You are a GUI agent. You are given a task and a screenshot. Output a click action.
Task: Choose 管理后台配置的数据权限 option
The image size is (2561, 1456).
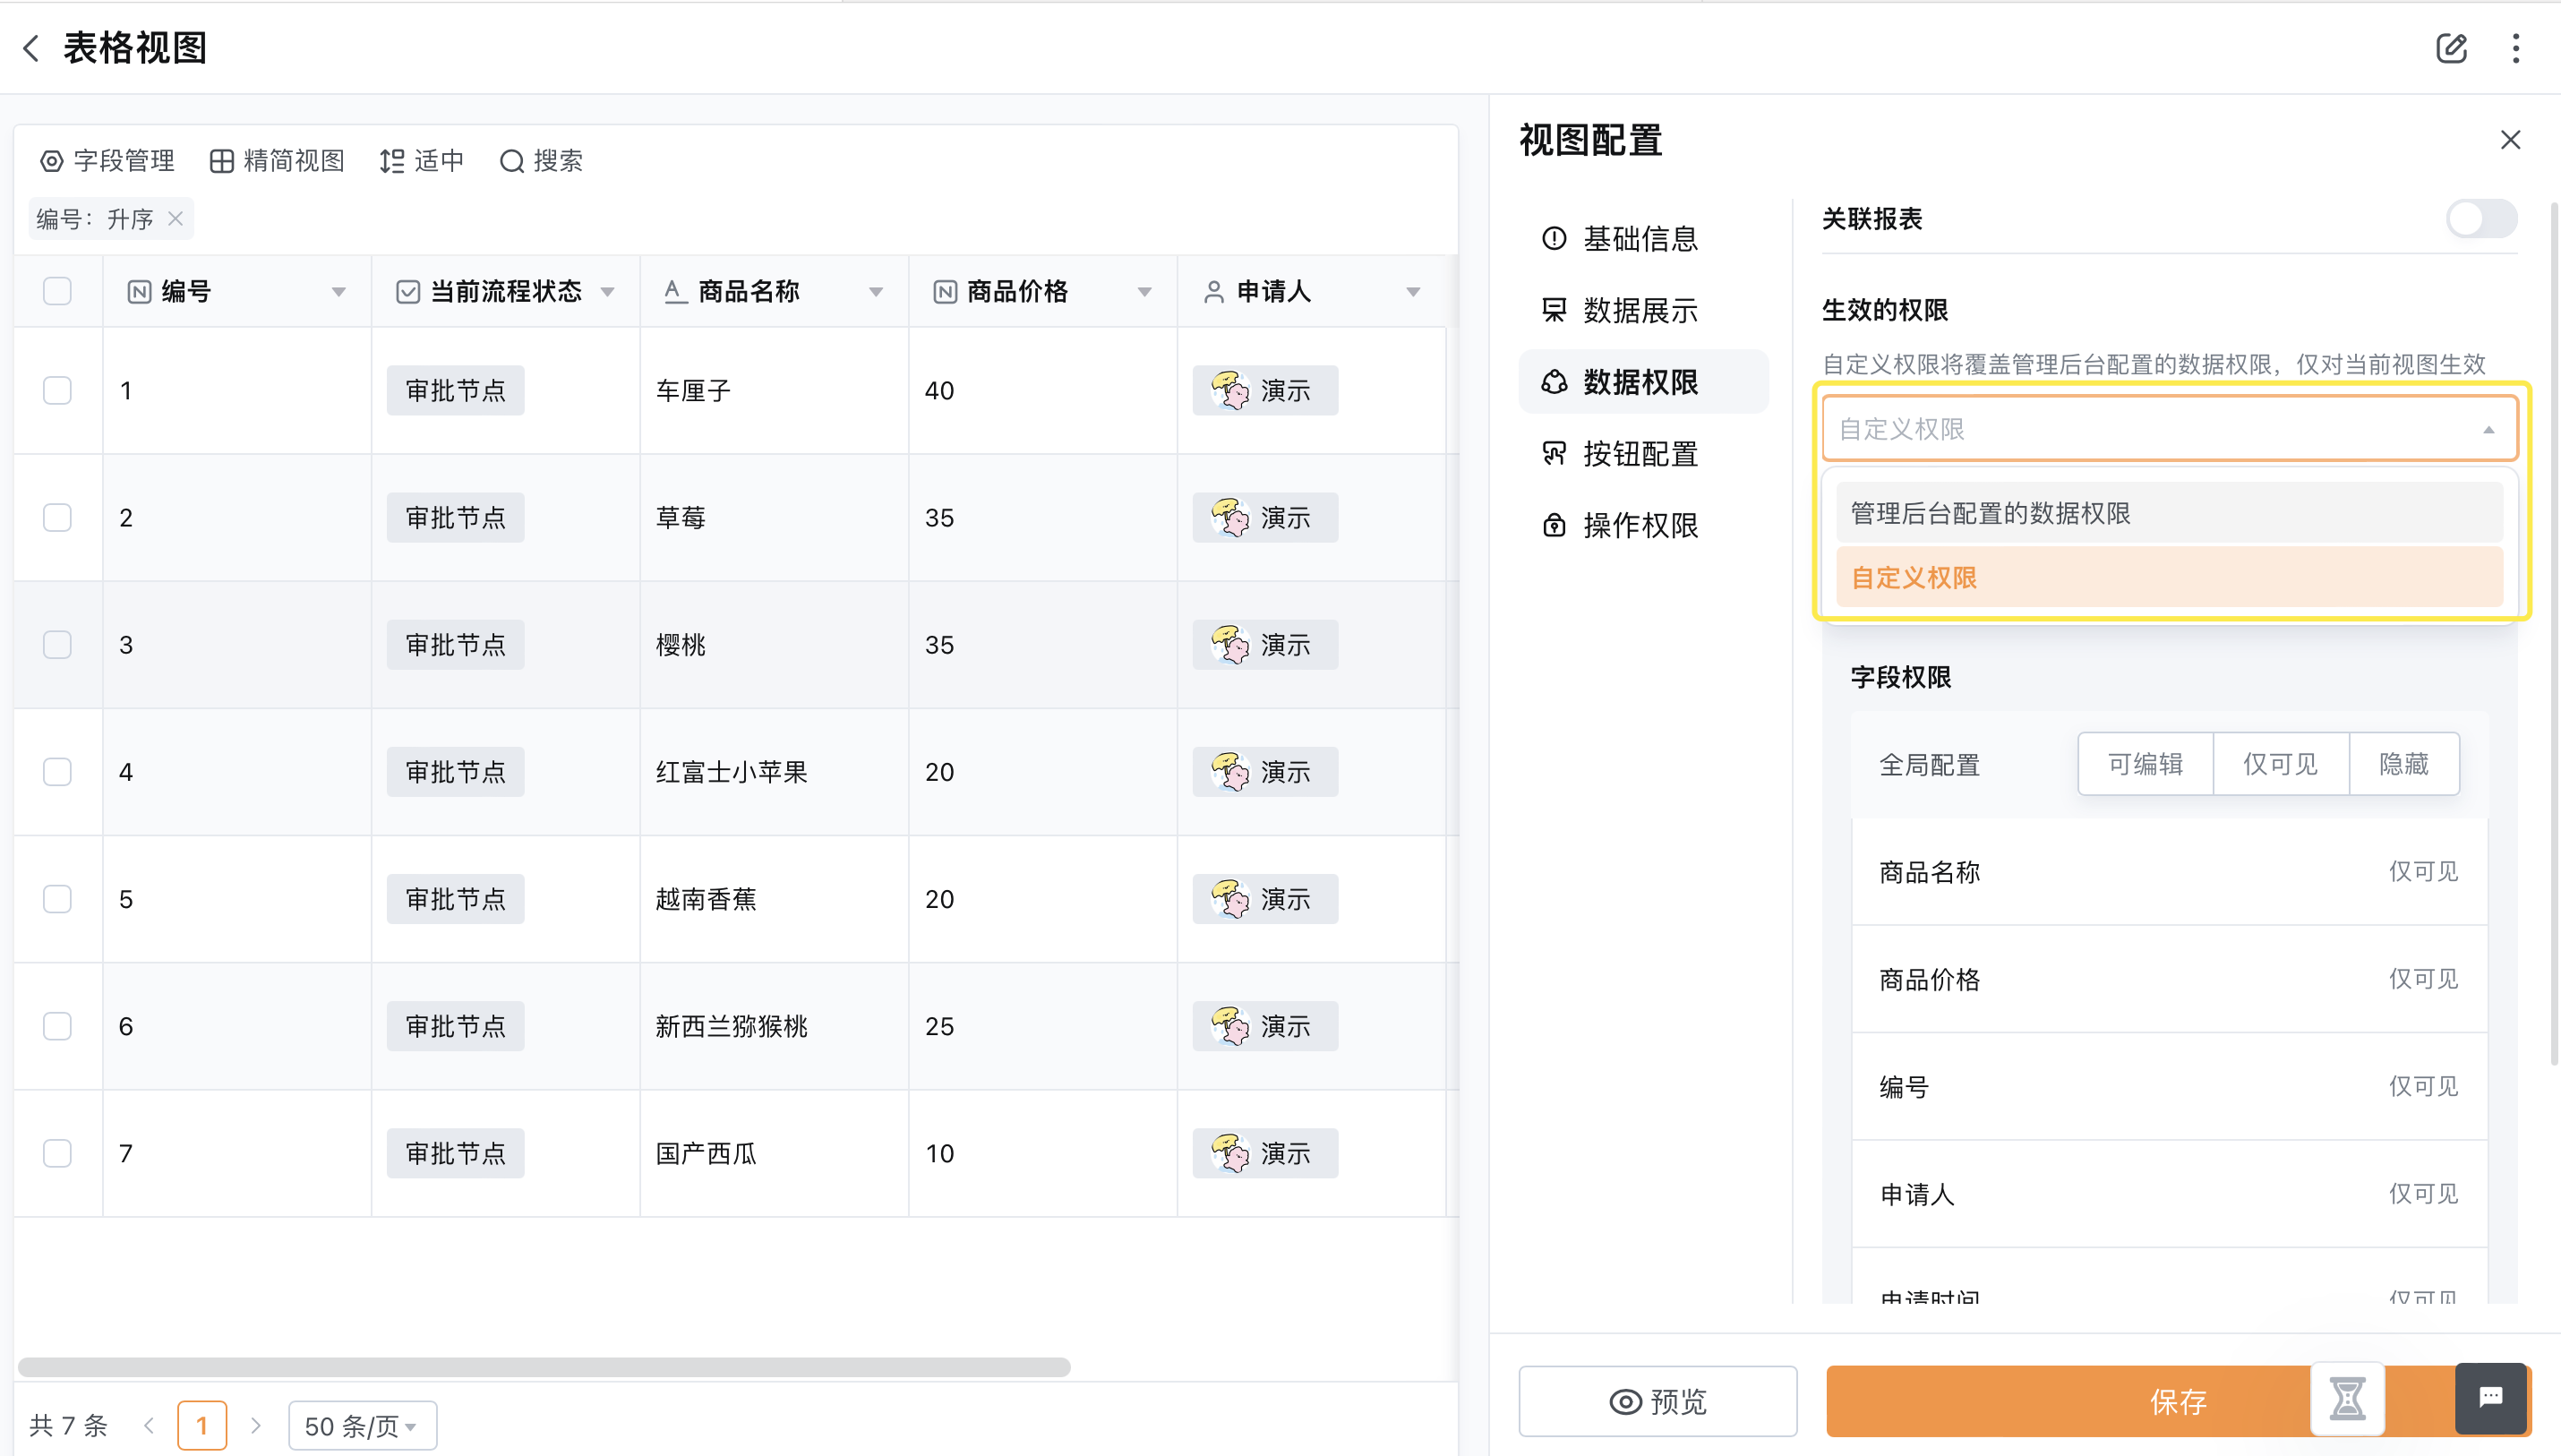click(x=2169, y=513)
